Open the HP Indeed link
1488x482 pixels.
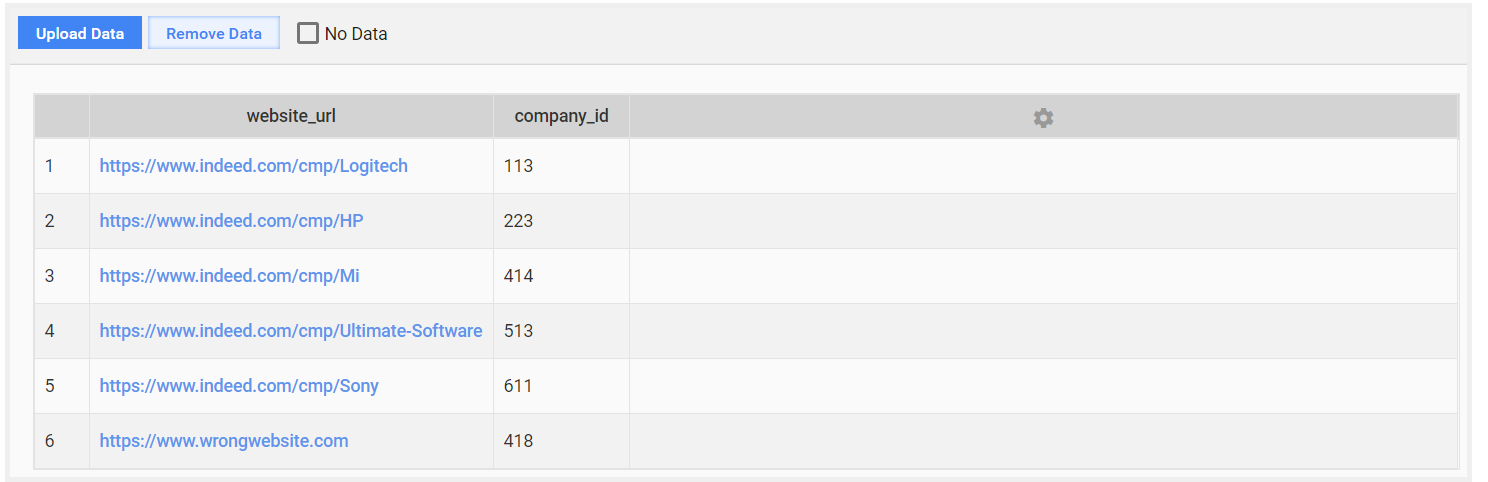pos(232,221)
